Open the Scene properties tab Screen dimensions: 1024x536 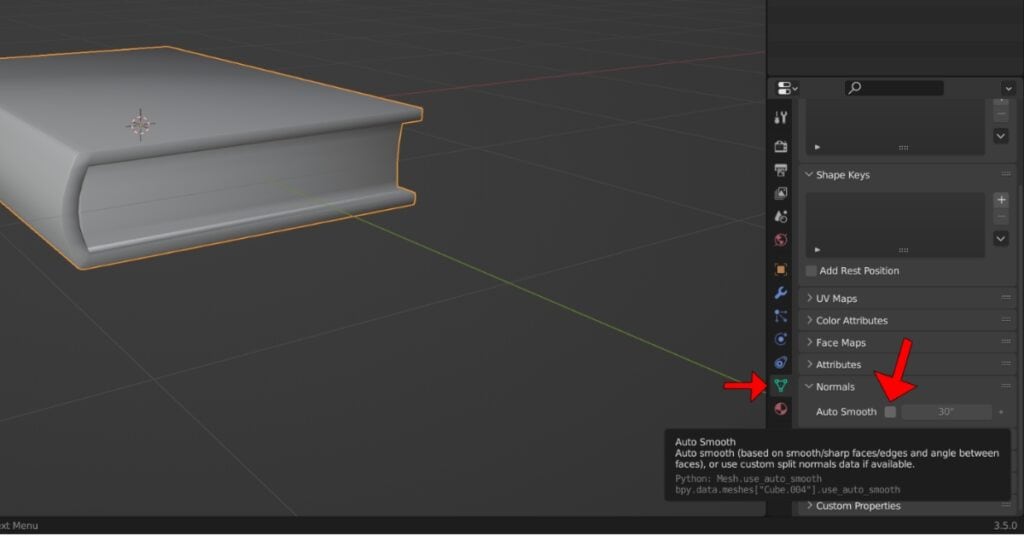pos(781,216)
